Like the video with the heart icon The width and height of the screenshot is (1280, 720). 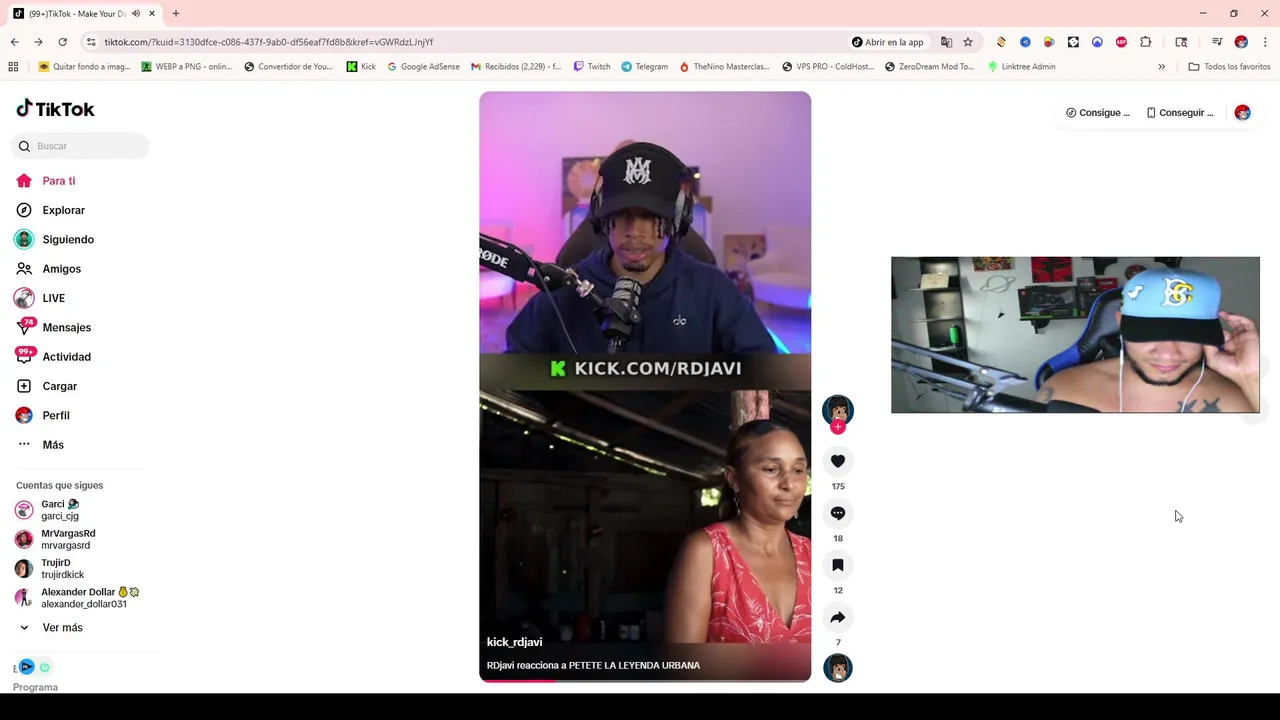[838, 461]
